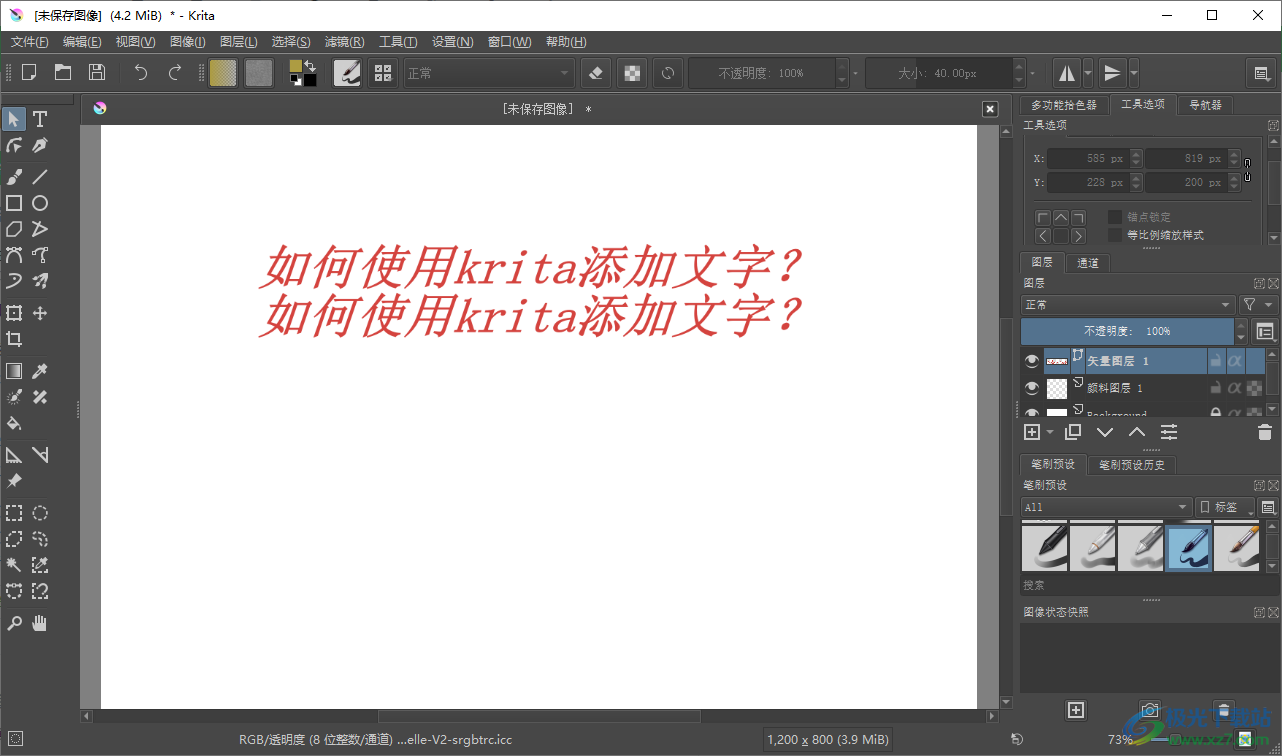
Task: Adjust the layer 不透明度 100% slider
Action: click(1127, 331)
